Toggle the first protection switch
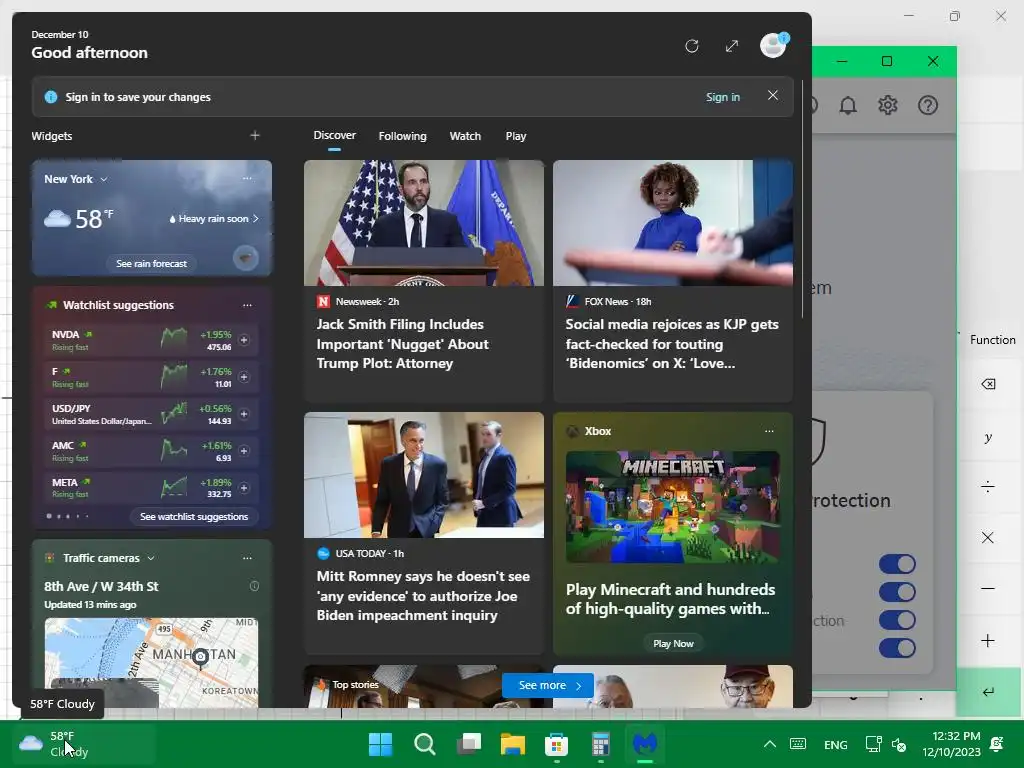 click(x=897, y=564)
